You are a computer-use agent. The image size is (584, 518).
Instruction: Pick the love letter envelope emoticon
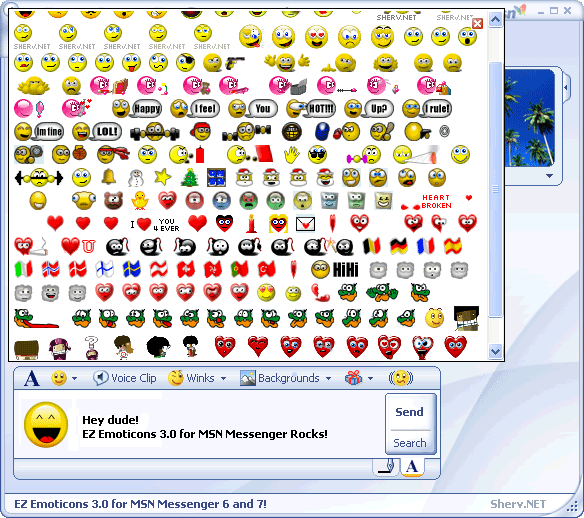pyautogui.click(x=305, y=224)
